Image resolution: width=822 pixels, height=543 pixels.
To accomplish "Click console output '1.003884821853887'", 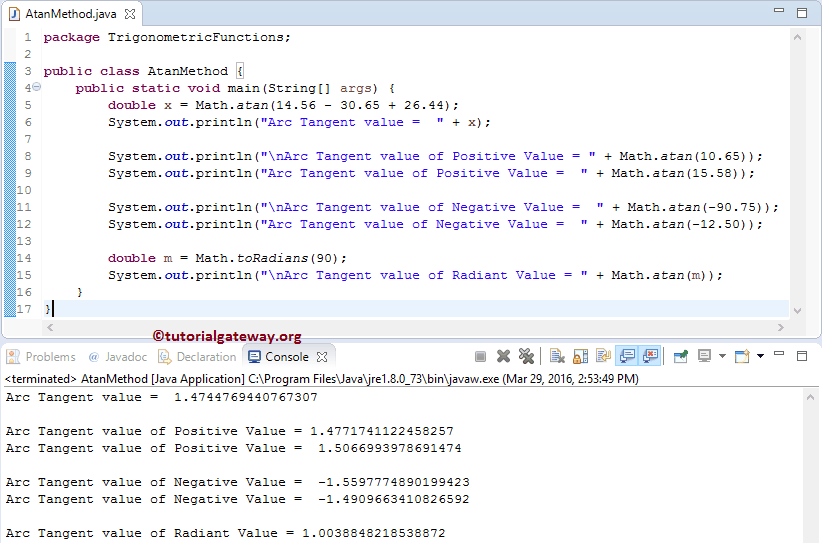I will pos(373,534).
